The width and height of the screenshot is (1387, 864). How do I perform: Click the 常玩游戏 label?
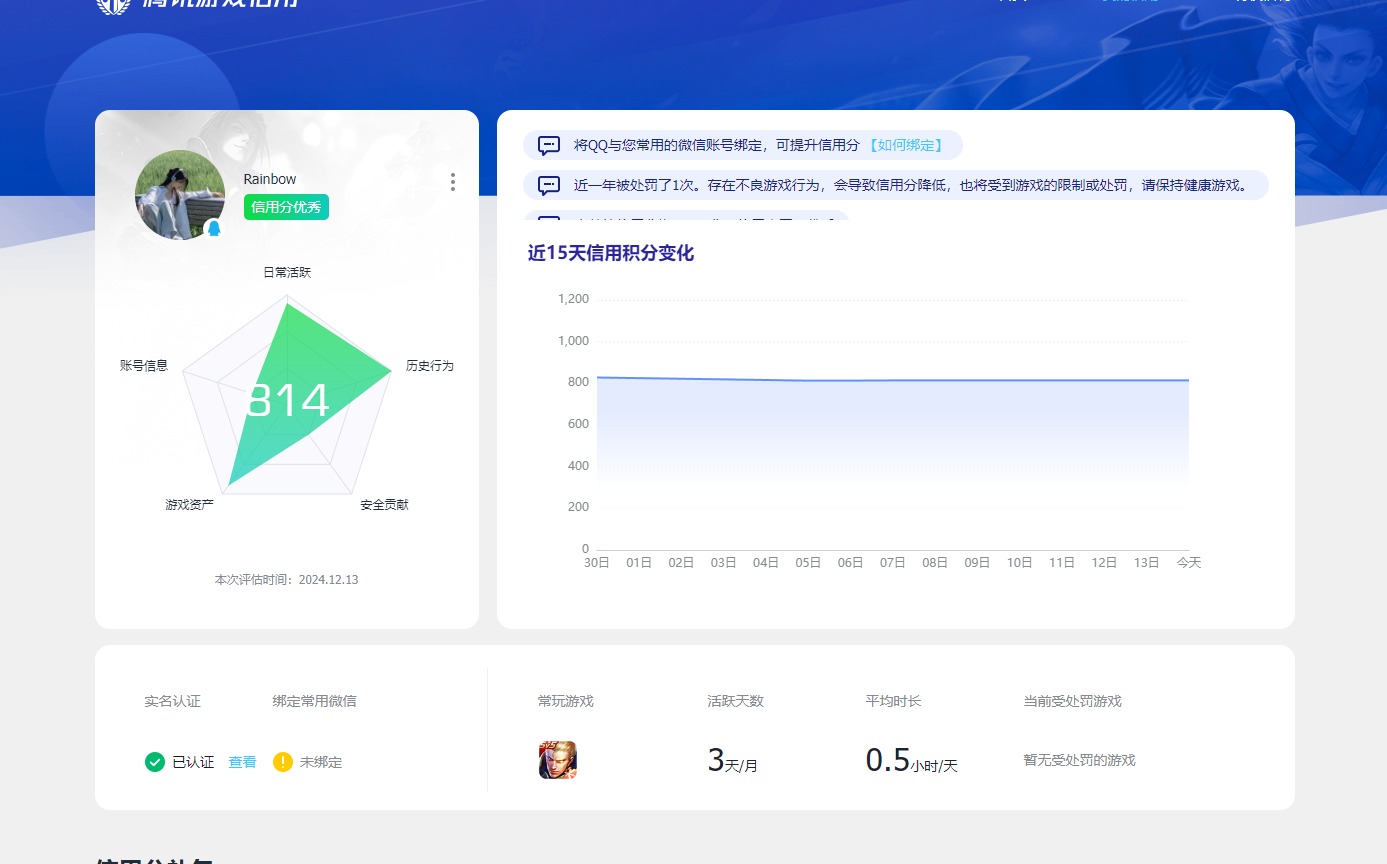566,701
